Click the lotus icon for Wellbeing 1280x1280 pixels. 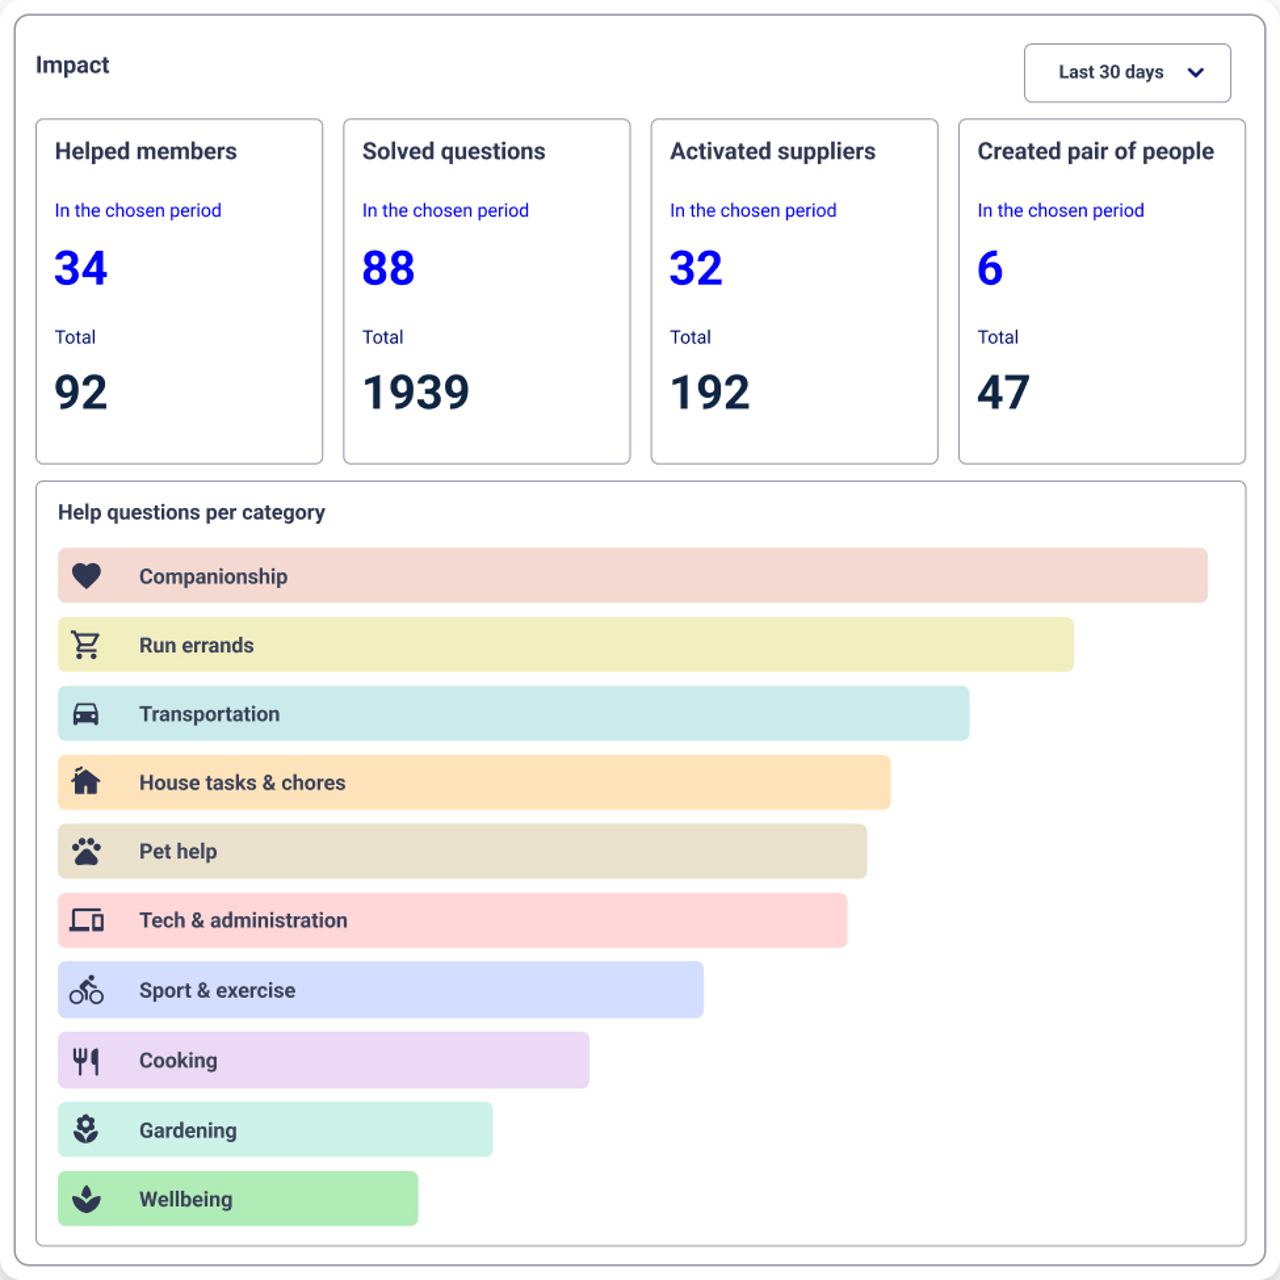click(x=86, y=1199)
